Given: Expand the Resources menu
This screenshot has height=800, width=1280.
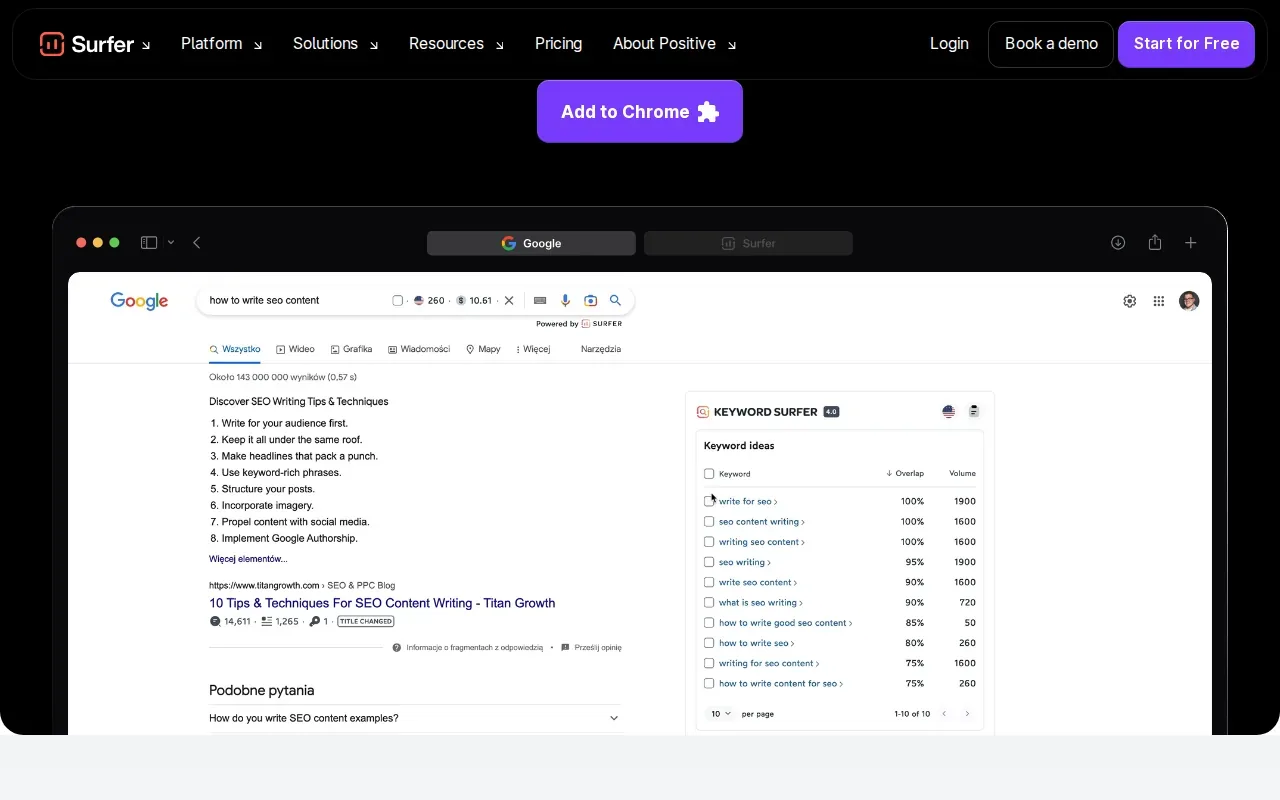Looking at the screenshot, I should click(x=456, y=44).
